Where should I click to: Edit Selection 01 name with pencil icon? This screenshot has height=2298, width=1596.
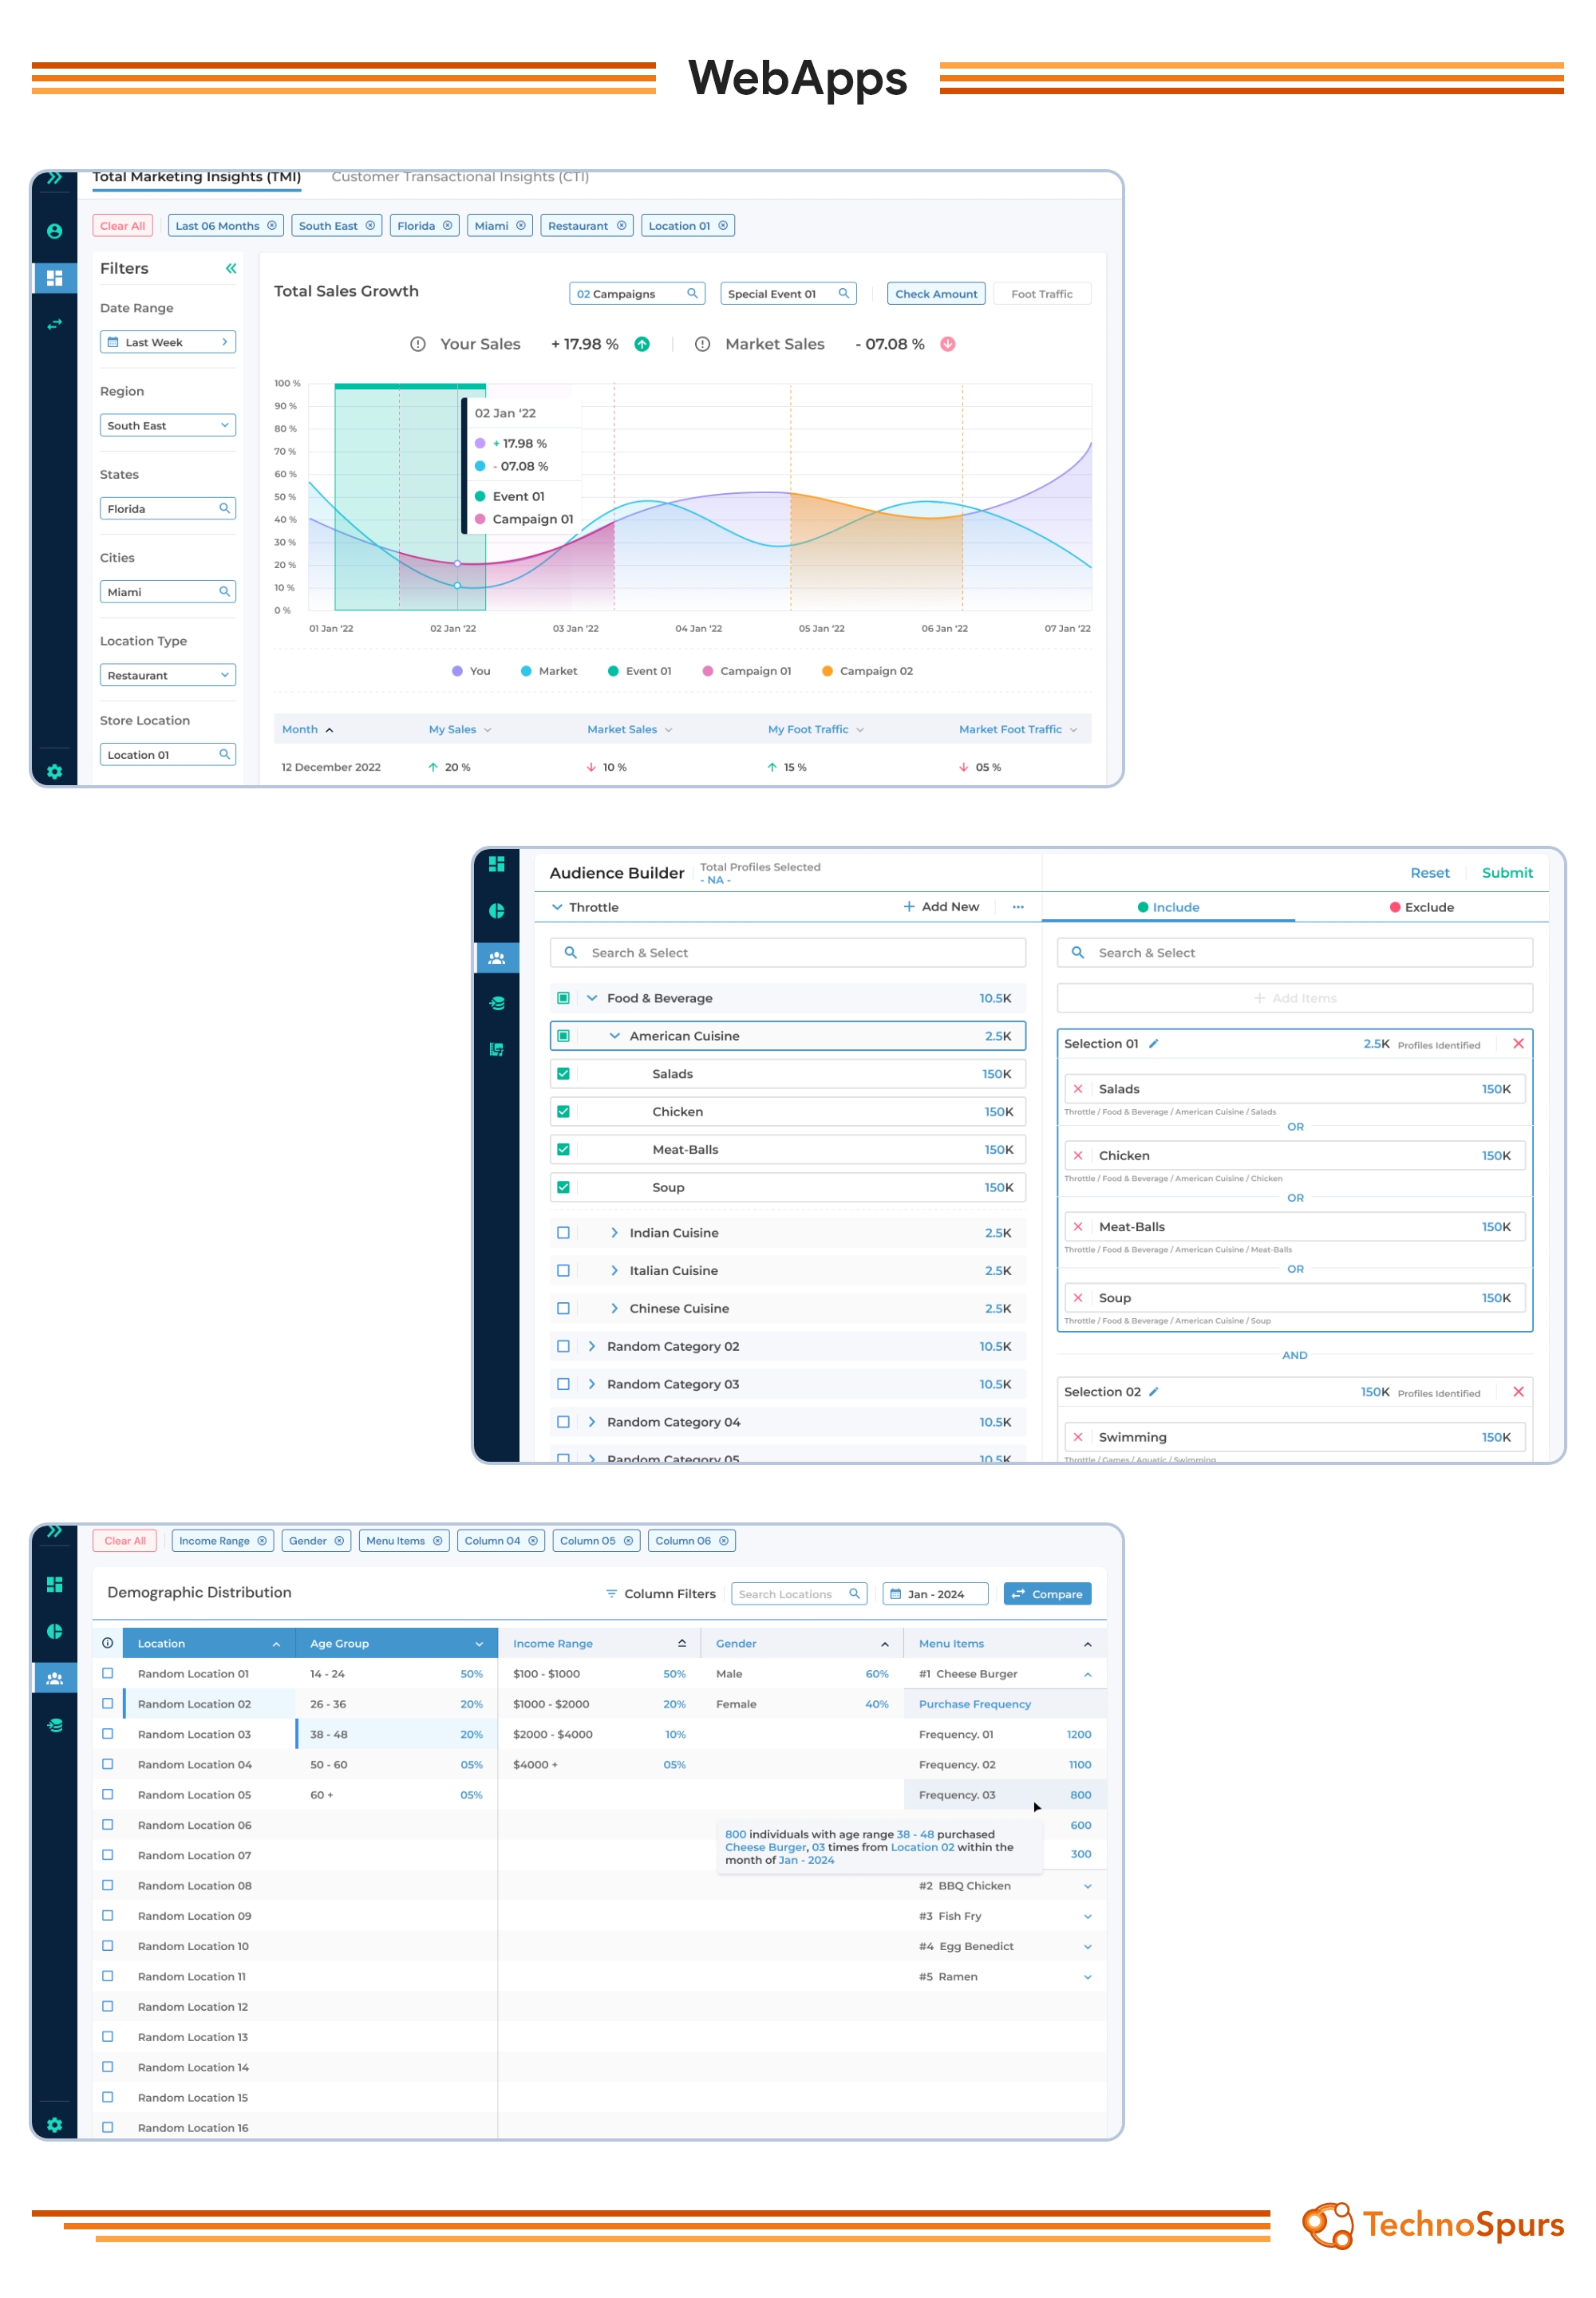(1153, 1043)
